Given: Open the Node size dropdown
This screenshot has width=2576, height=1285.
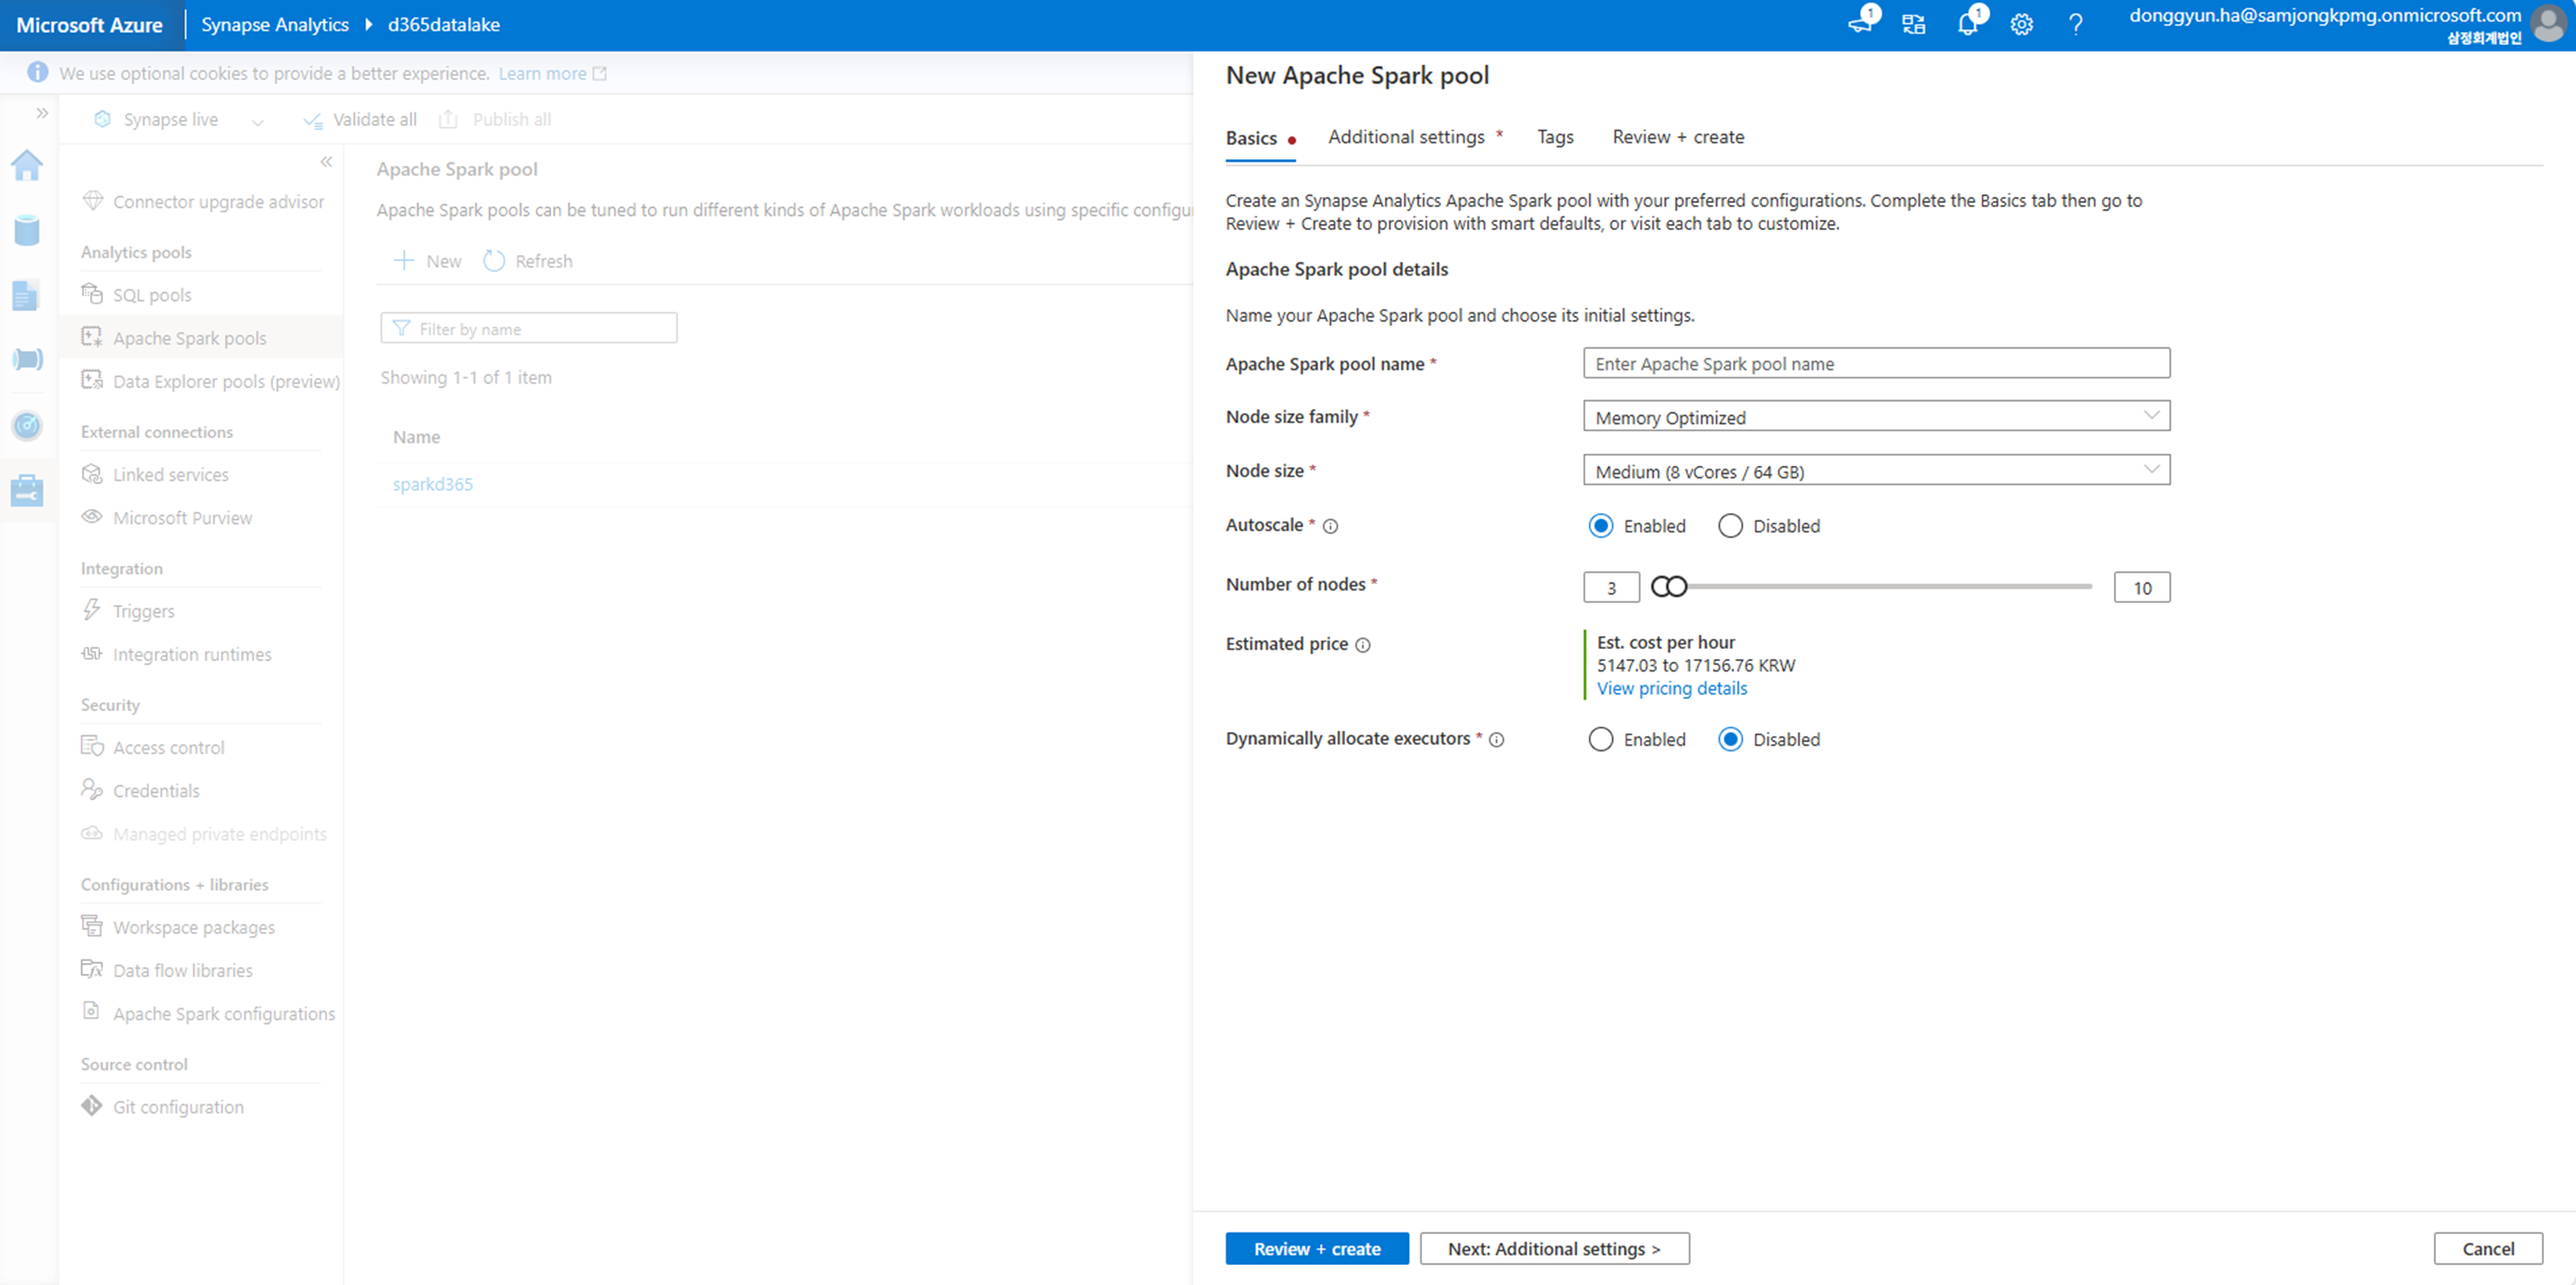Looking at the screenshot, I should pos(1876,471).
